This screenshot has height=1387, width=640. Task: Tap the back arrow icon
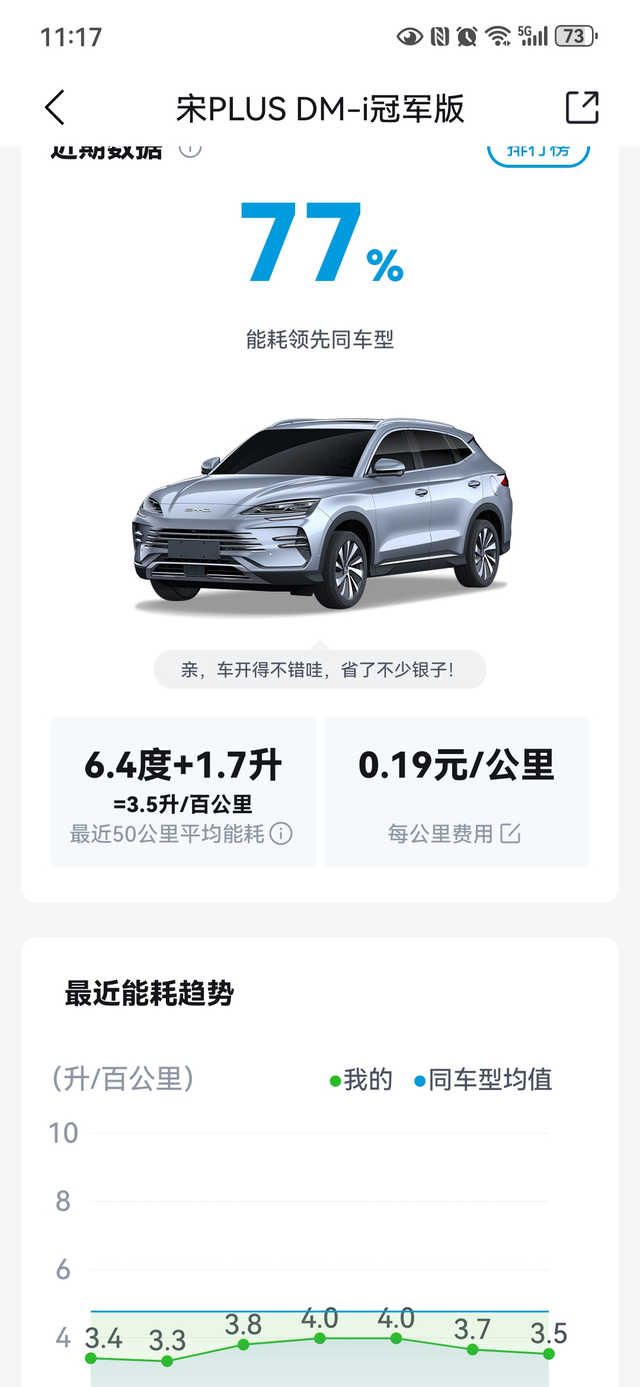click(x=55, y=108)
